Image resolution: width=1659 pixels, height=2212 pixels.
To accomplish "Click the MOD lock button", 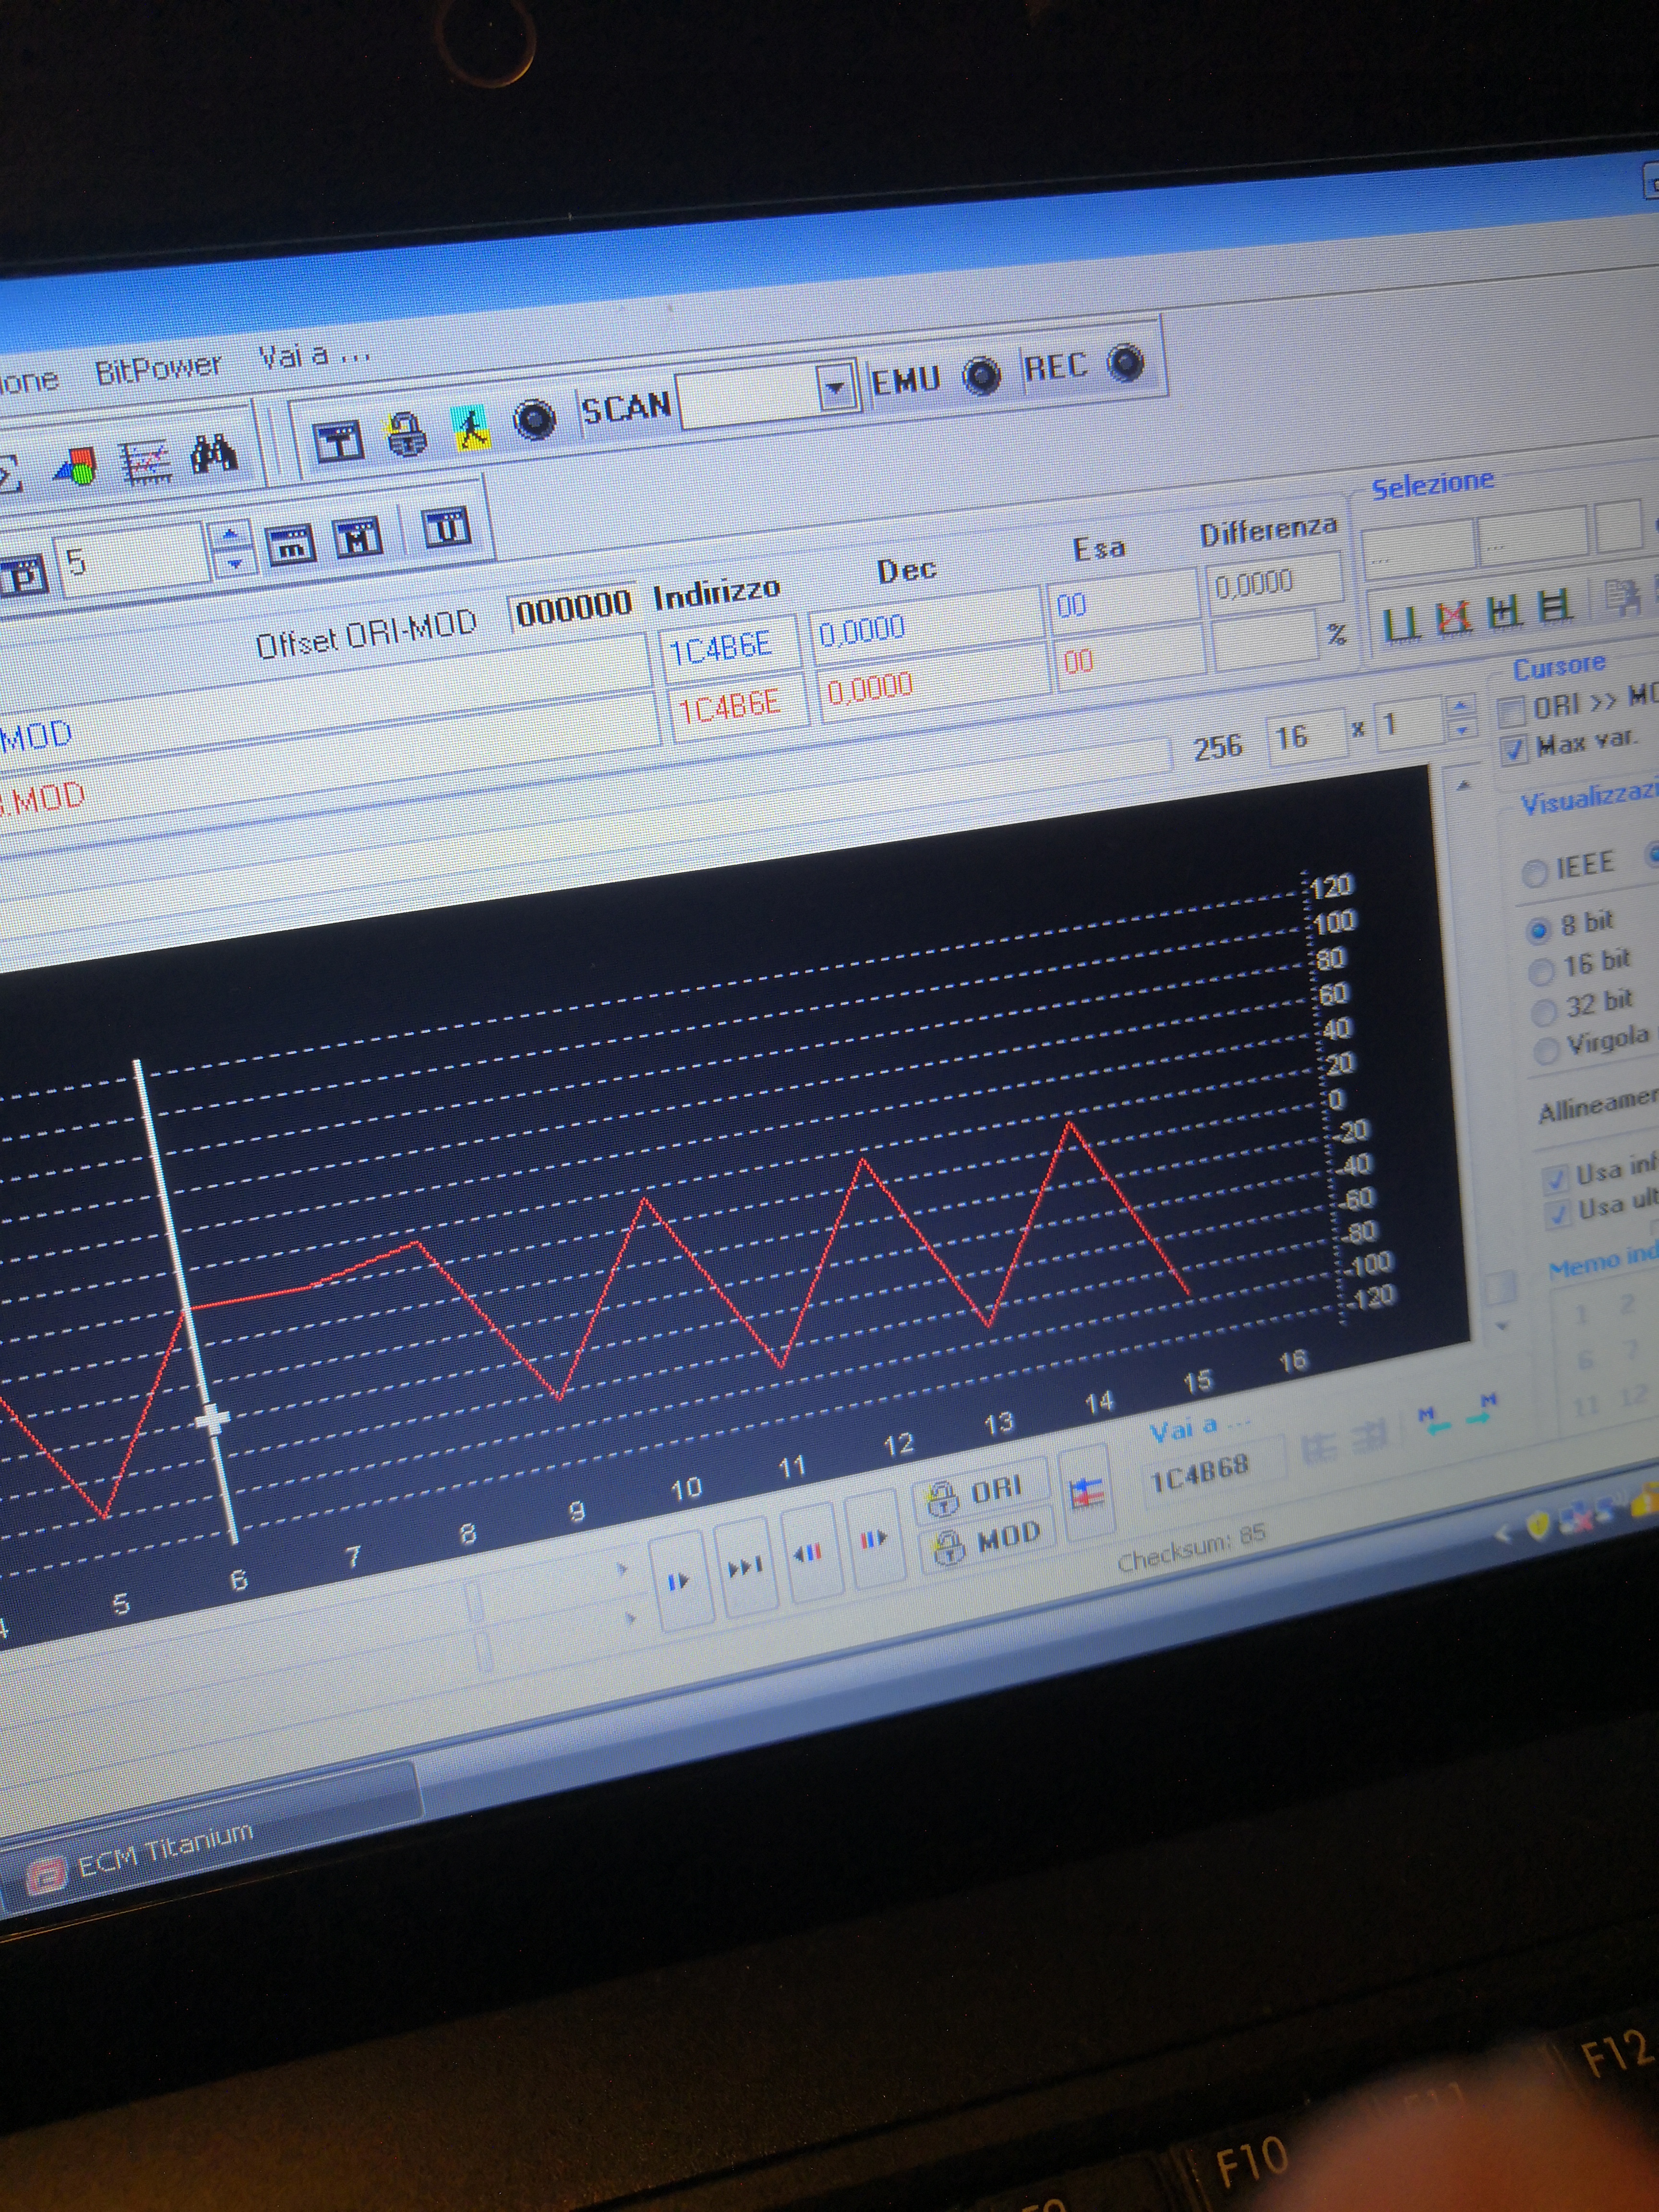I will 987,1542.
